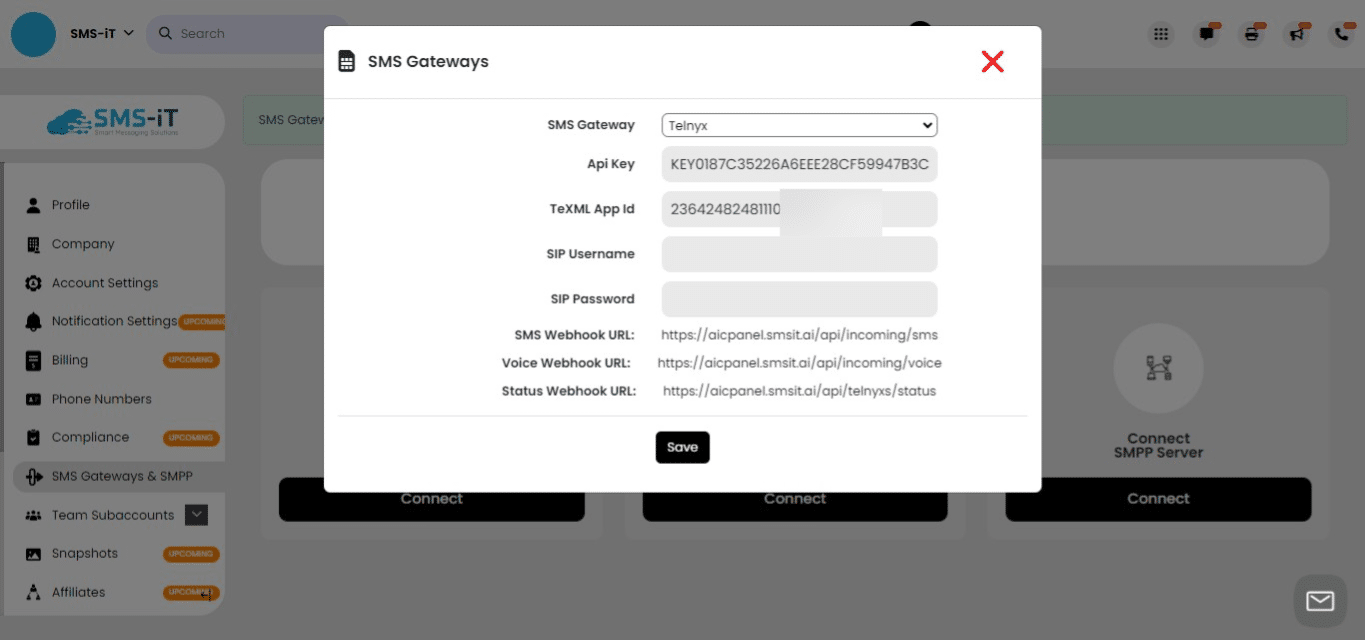Click the SMPP server network icon
1365x640 pixels.
point(1158,368)
